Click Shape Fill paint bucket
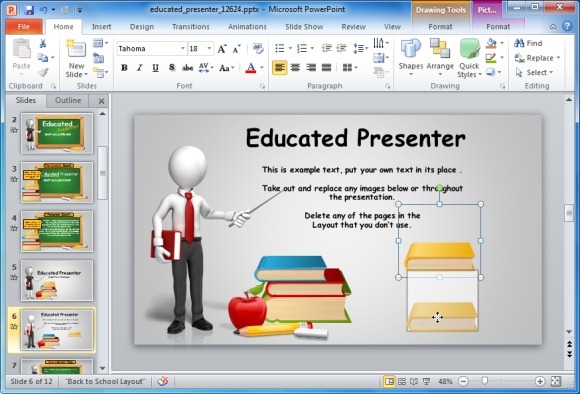The width and height of the screenshot is (580, 394). [491, 43]
